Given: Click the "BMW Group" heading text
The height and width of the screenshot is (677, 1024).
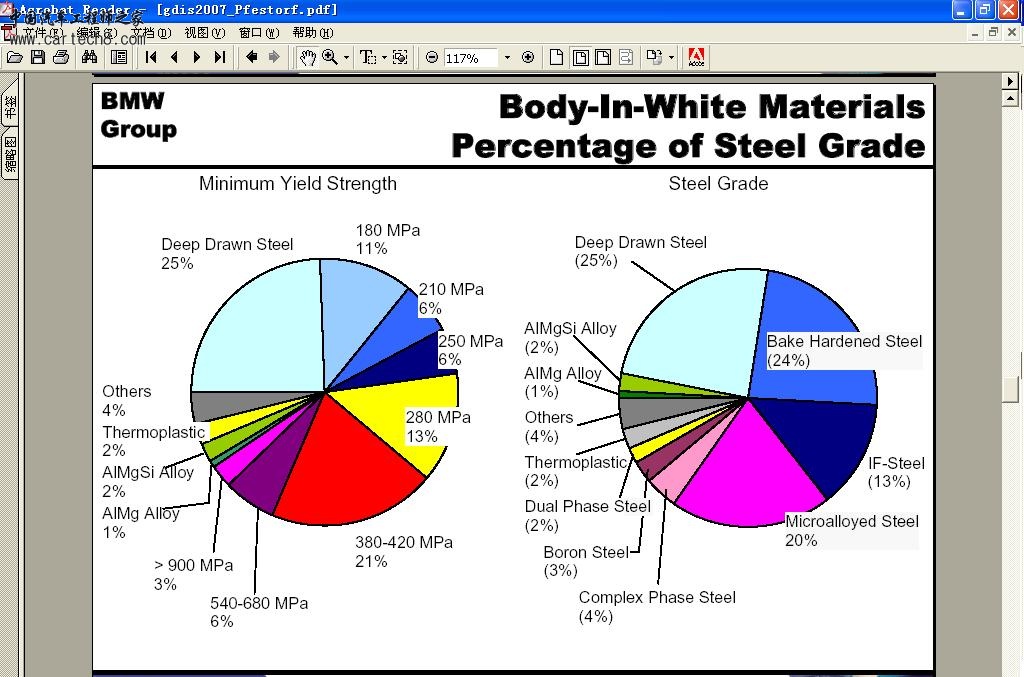Looking at the screenshot, I should point(138,115).
